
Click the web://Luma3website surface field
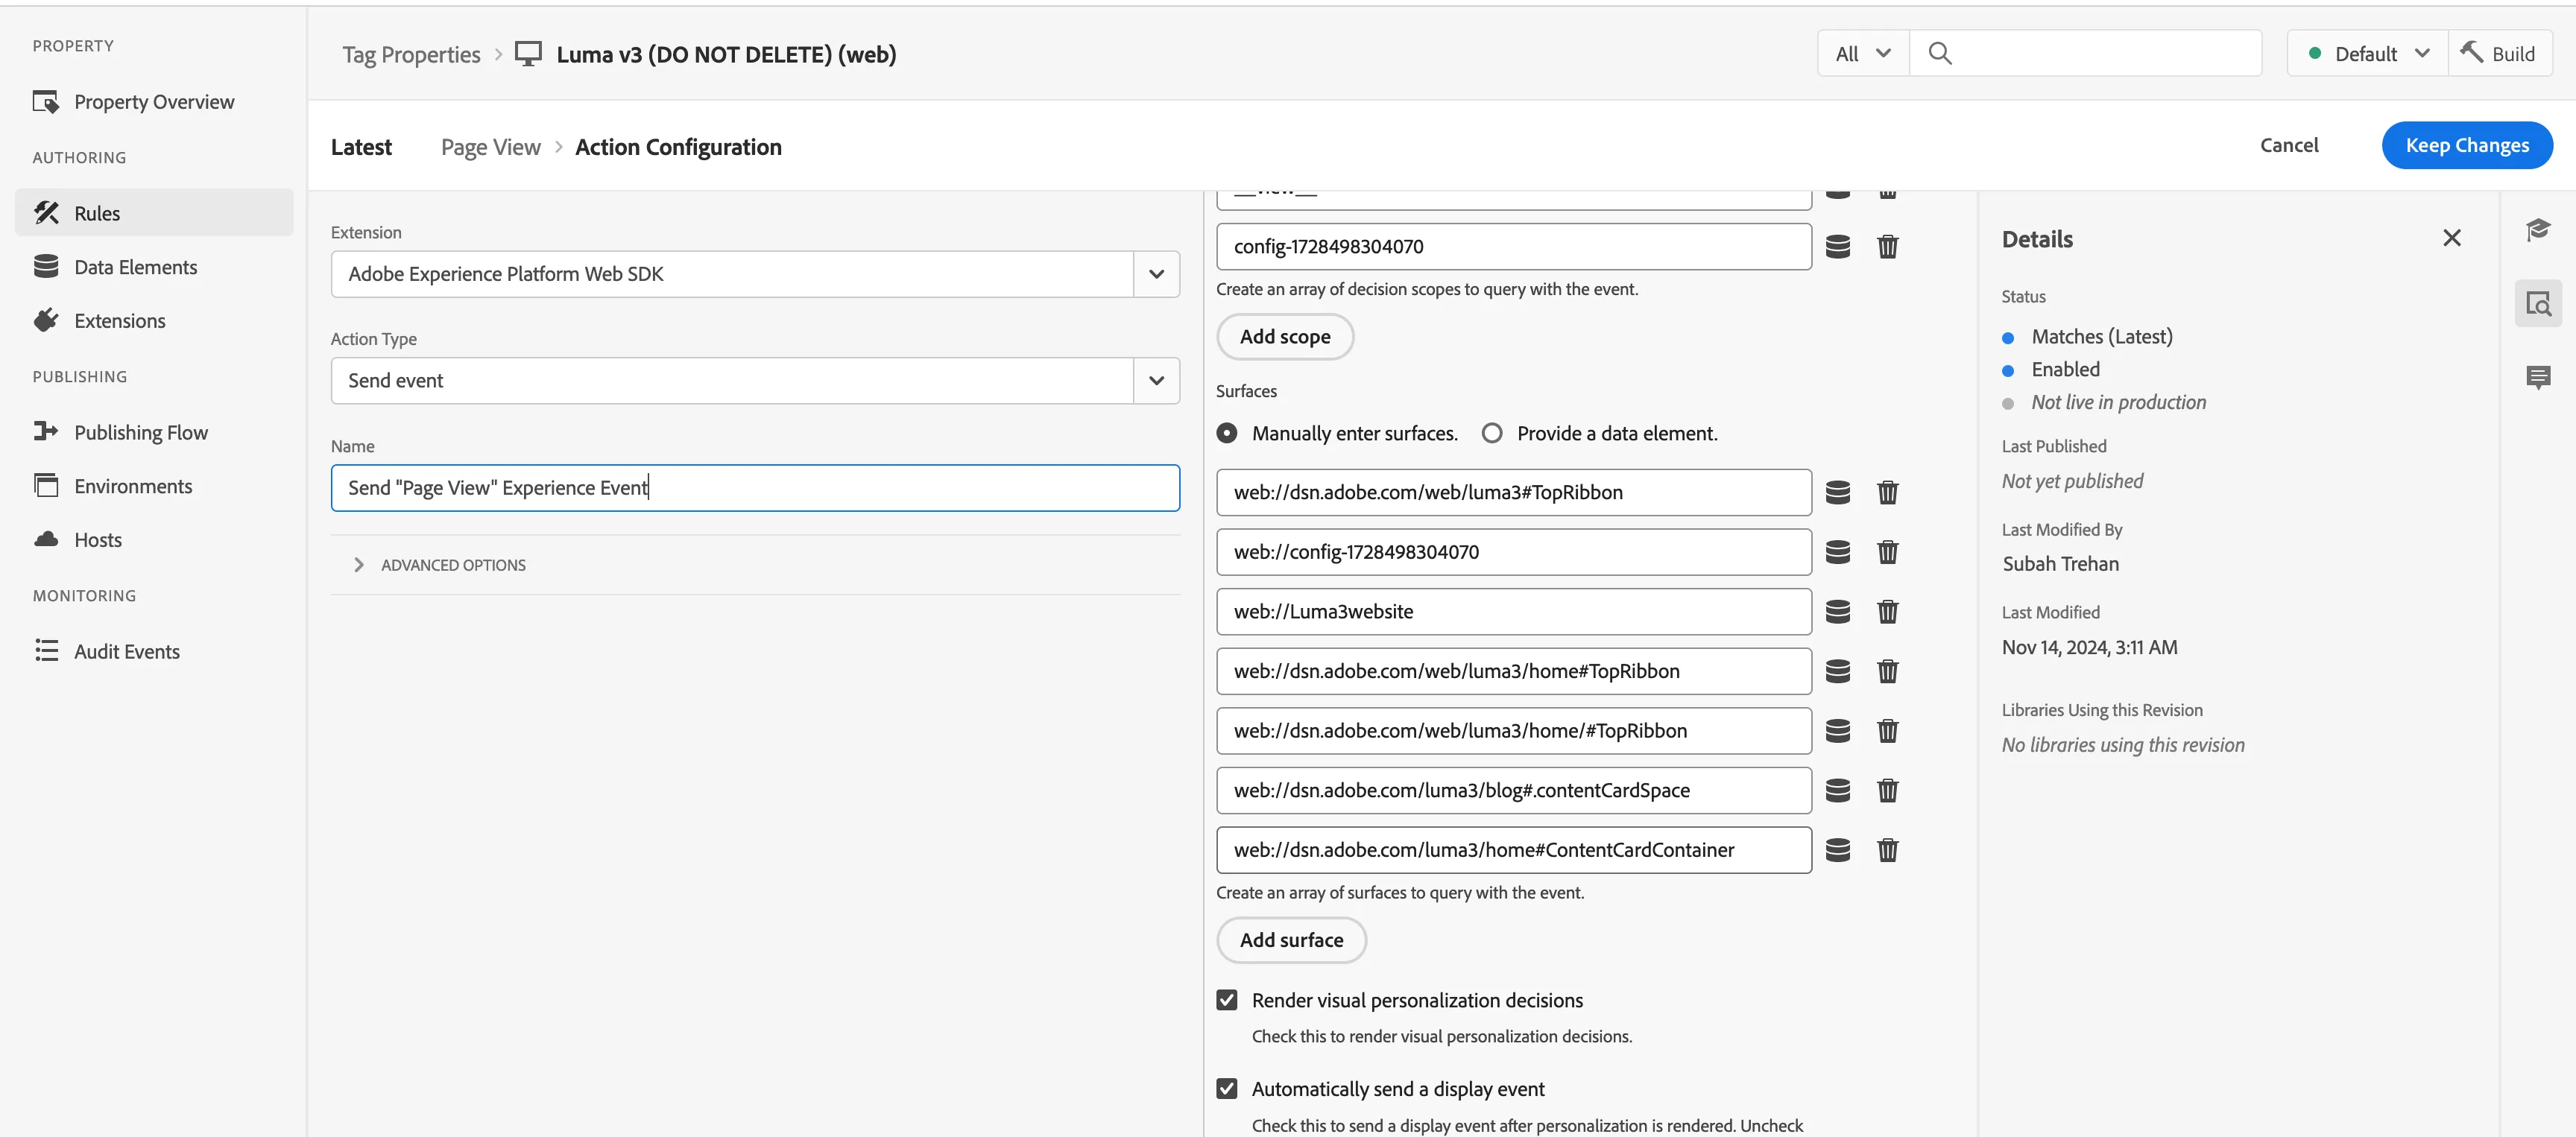(x=1513, y=612)
